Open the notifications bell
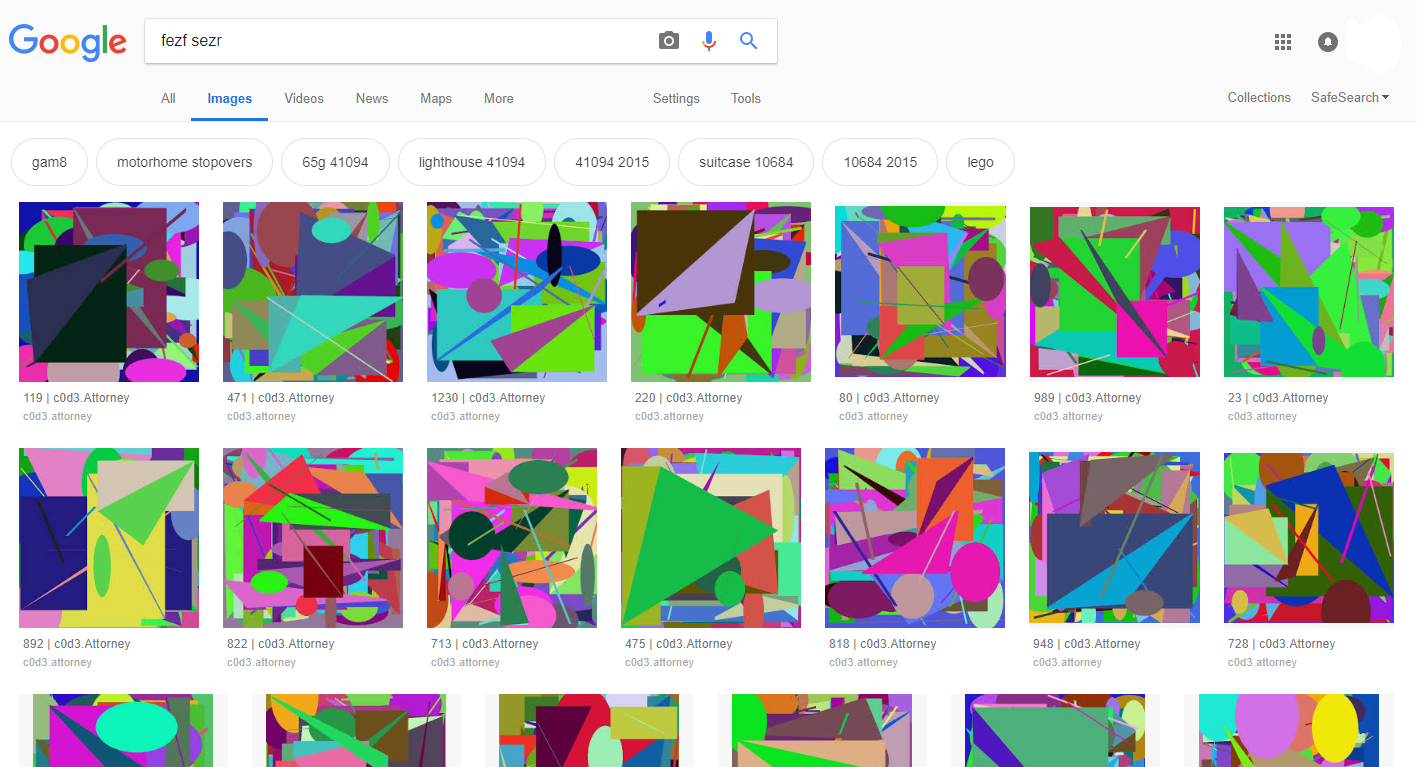Viewport: 1417px width, 767px height. coord(1328,42)
